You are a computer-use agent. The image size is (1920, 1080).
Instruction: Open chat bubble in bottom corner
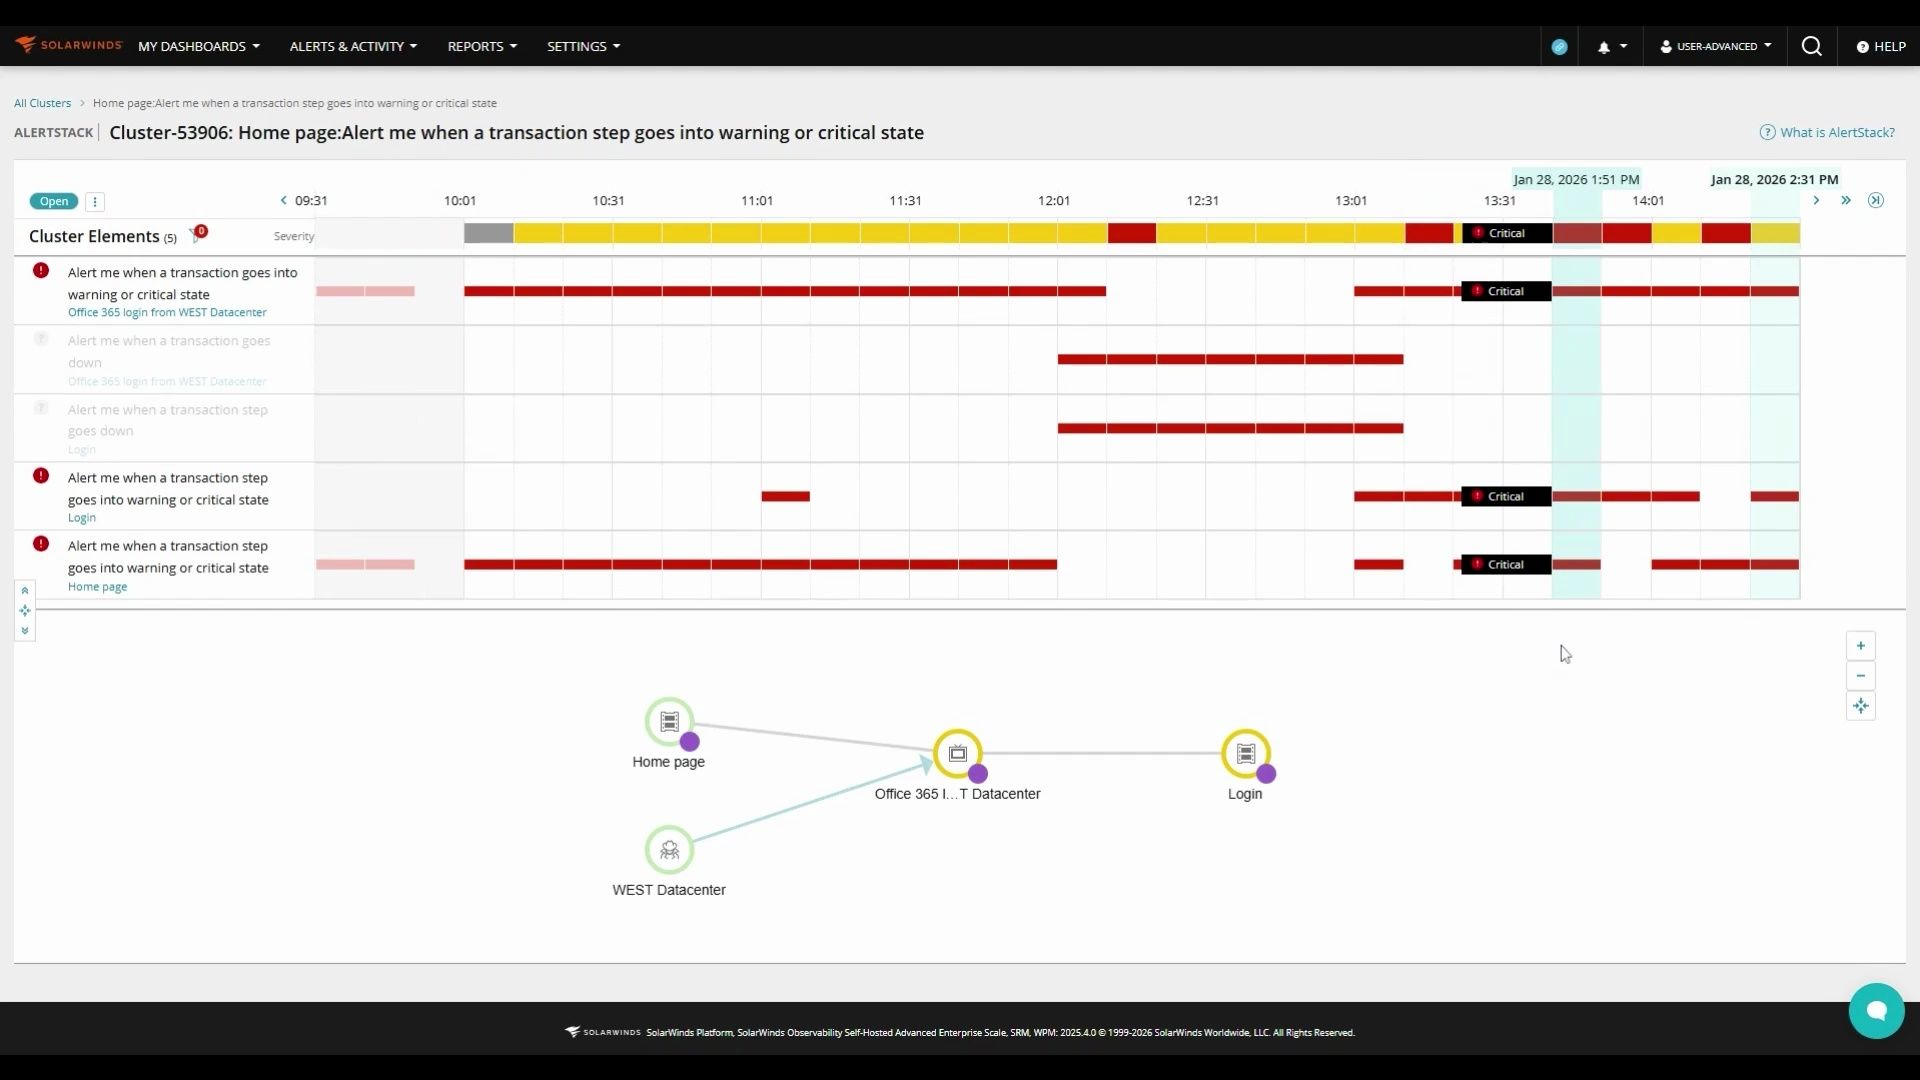coord(1876,1011)
